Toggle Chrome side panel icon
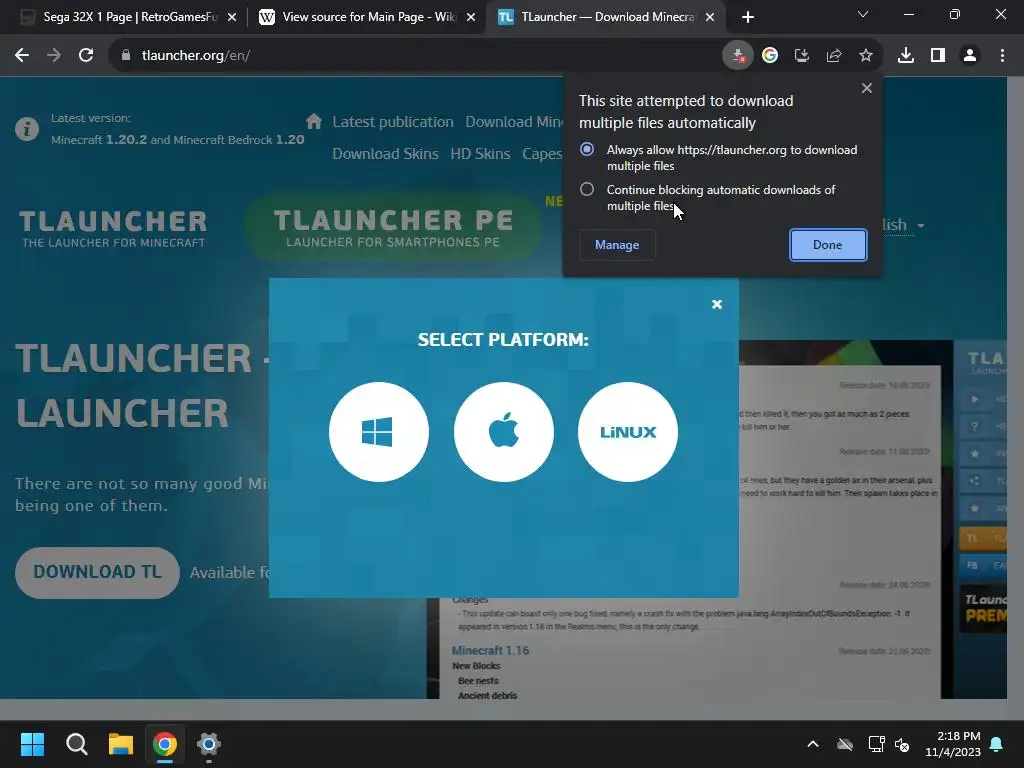The image size is (1024, 768). pyautogui.click(x=938, y=56)
